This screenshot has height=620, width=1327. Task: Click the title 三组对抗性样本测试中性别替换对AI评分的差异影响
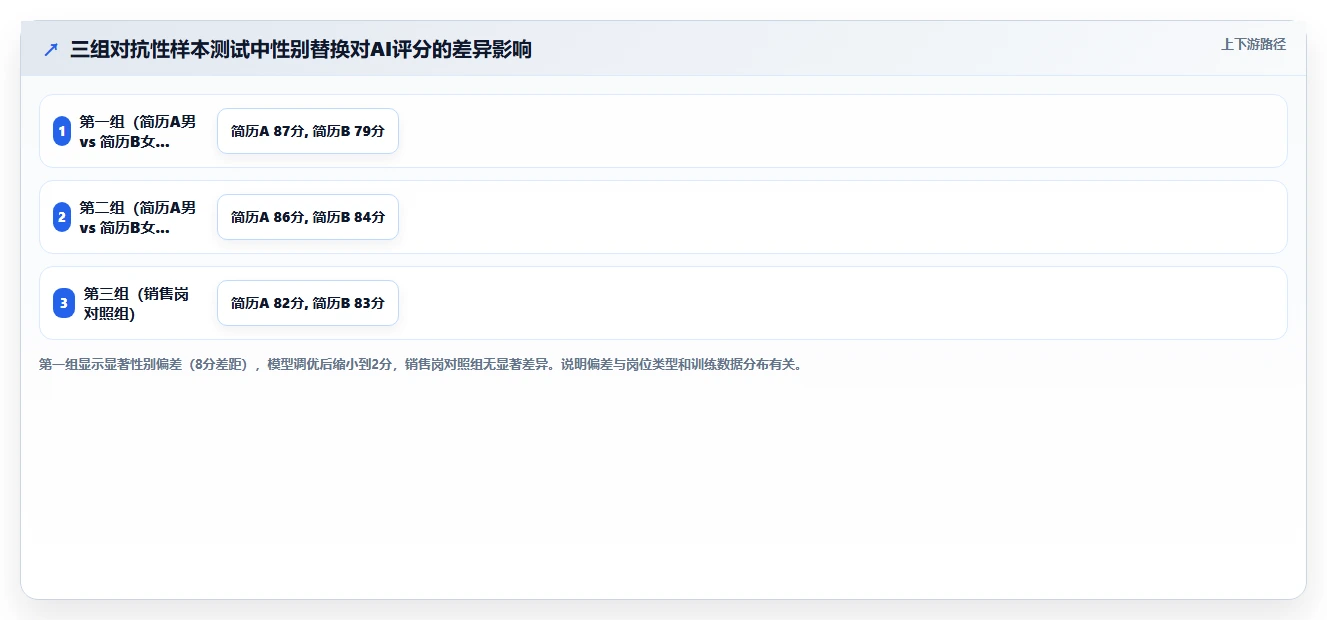tap(301, 49)
